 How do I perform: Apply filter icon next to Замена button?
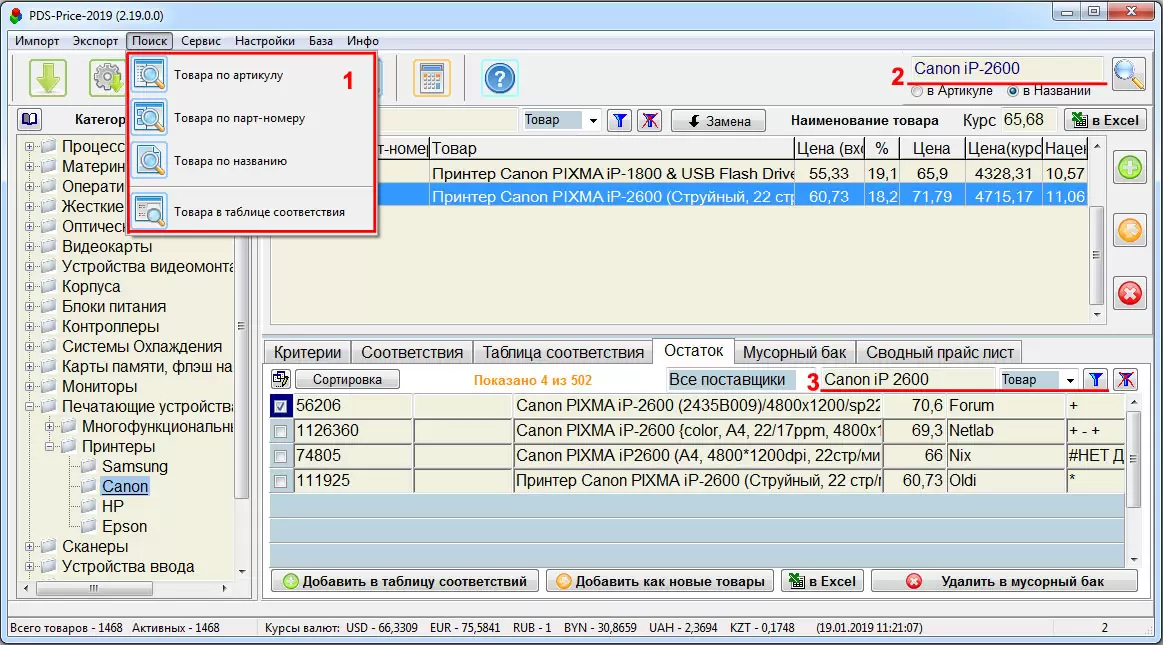[x=620, y=121]
